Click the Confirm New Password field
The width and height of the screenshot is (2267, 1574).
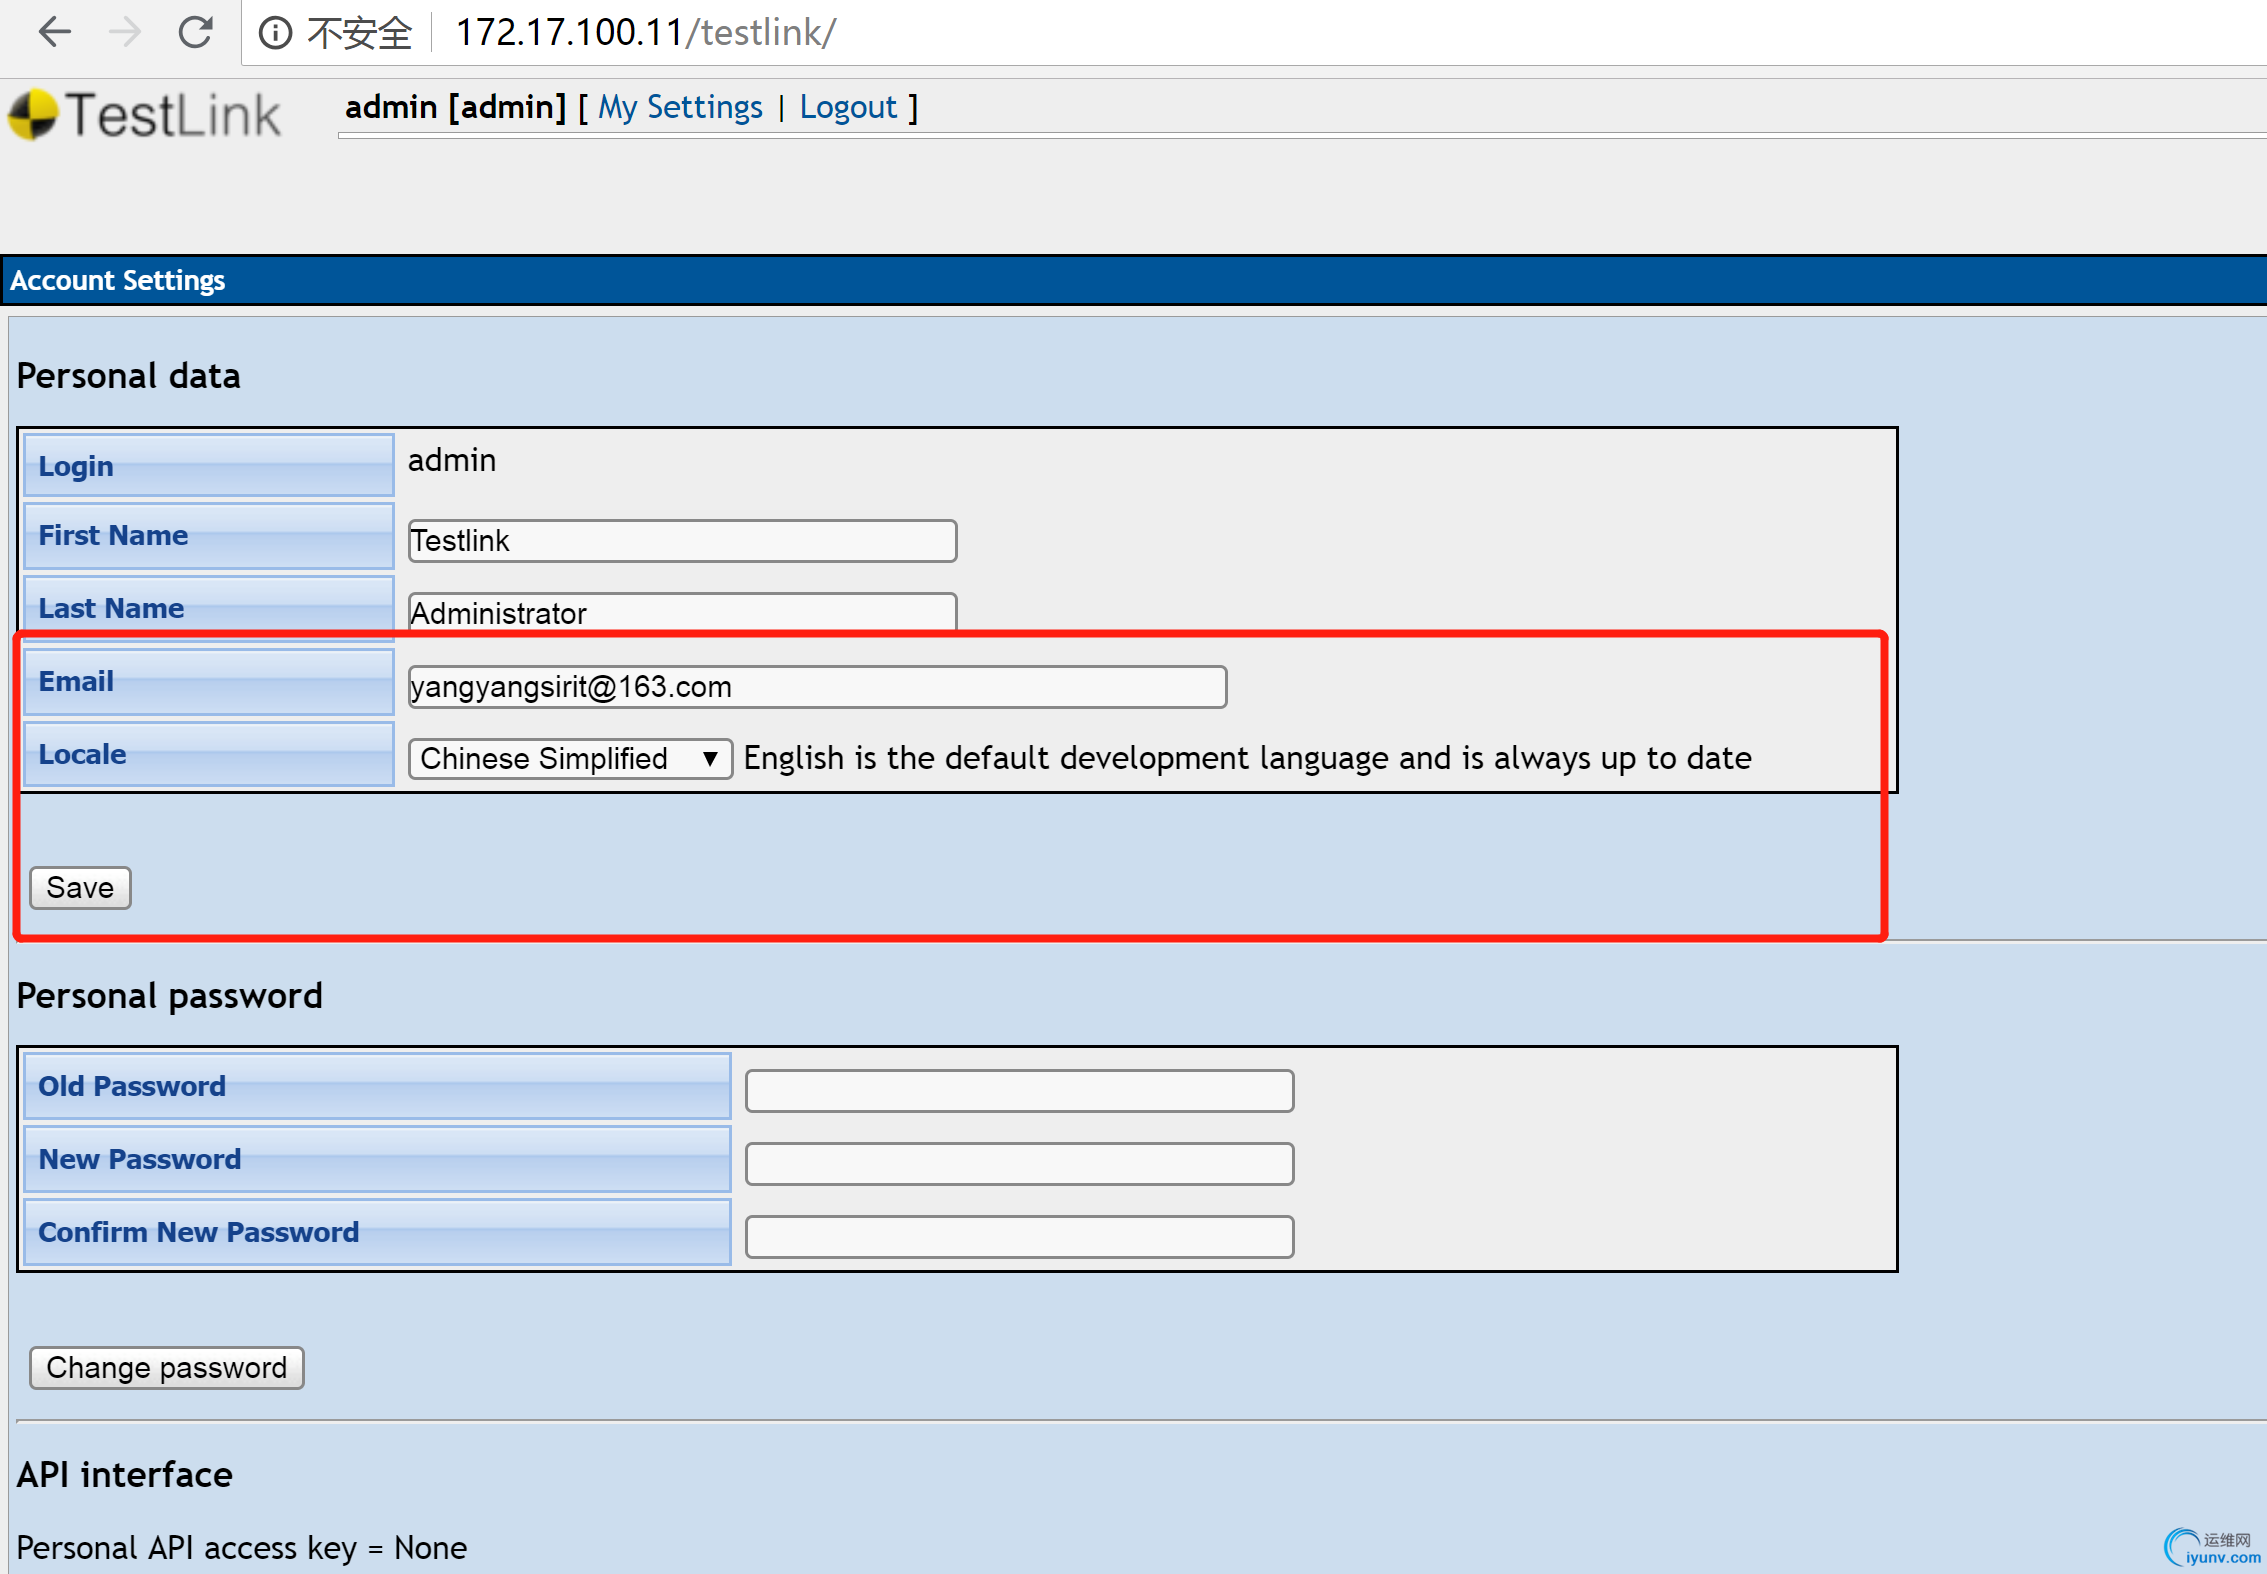(1019, 1237)
